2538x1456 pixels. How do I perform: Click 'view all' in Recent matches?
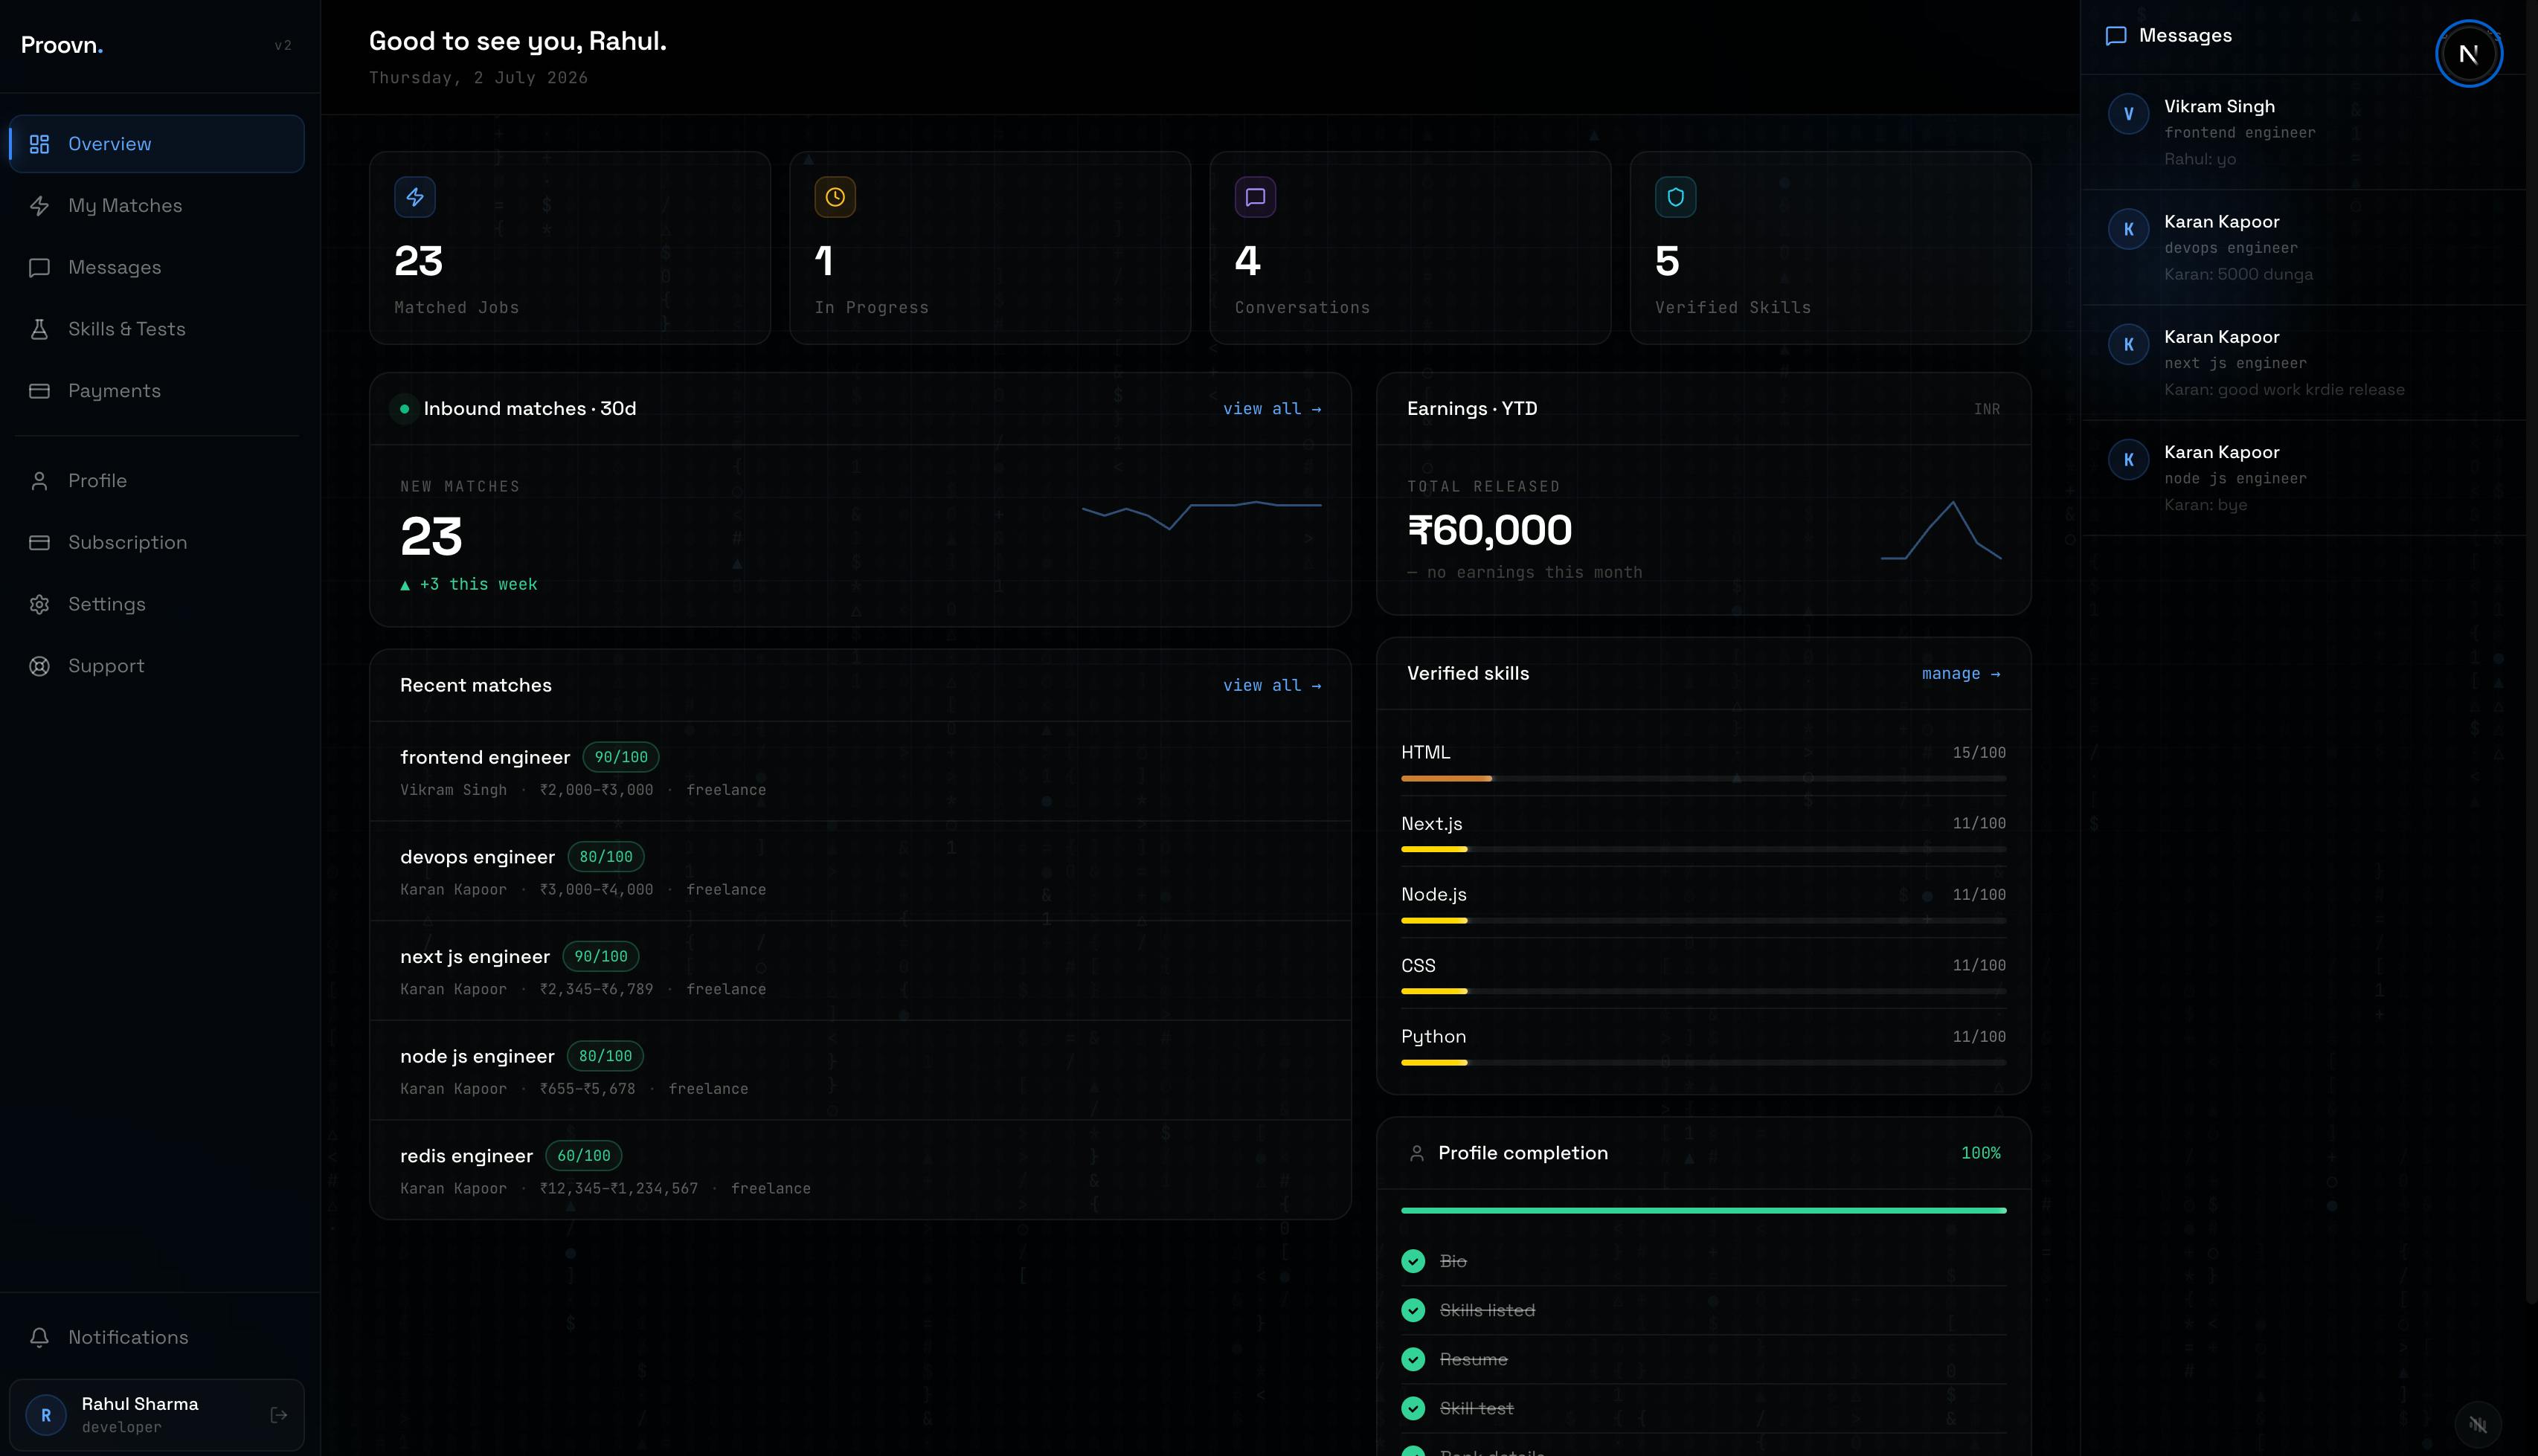tap(1272, 685)
